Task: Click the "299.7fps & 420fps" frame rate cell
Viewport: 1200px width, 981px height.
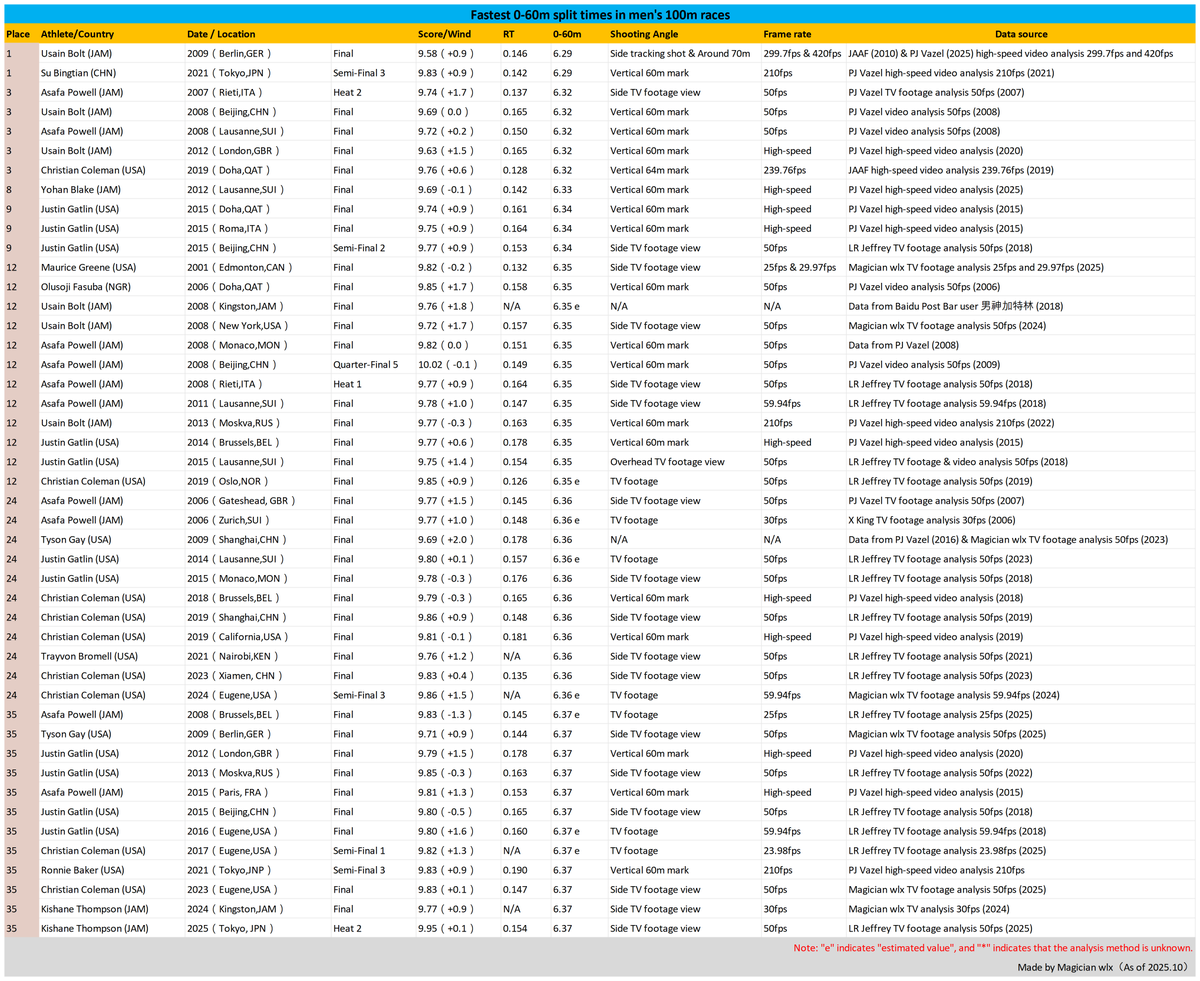Action: (802, 53)
